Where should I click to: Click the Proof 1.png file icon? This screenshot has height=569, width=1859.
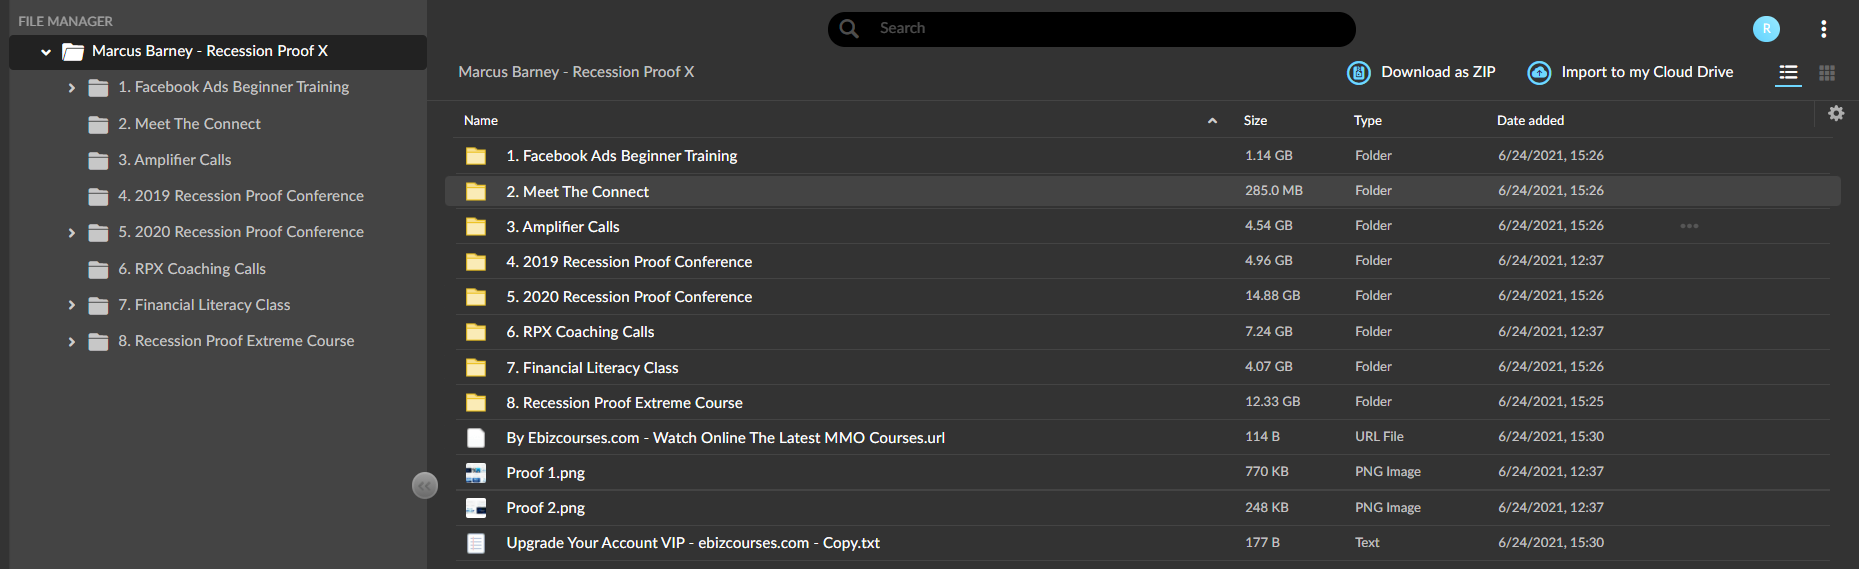pyautogui.click(x=476, y=473)
